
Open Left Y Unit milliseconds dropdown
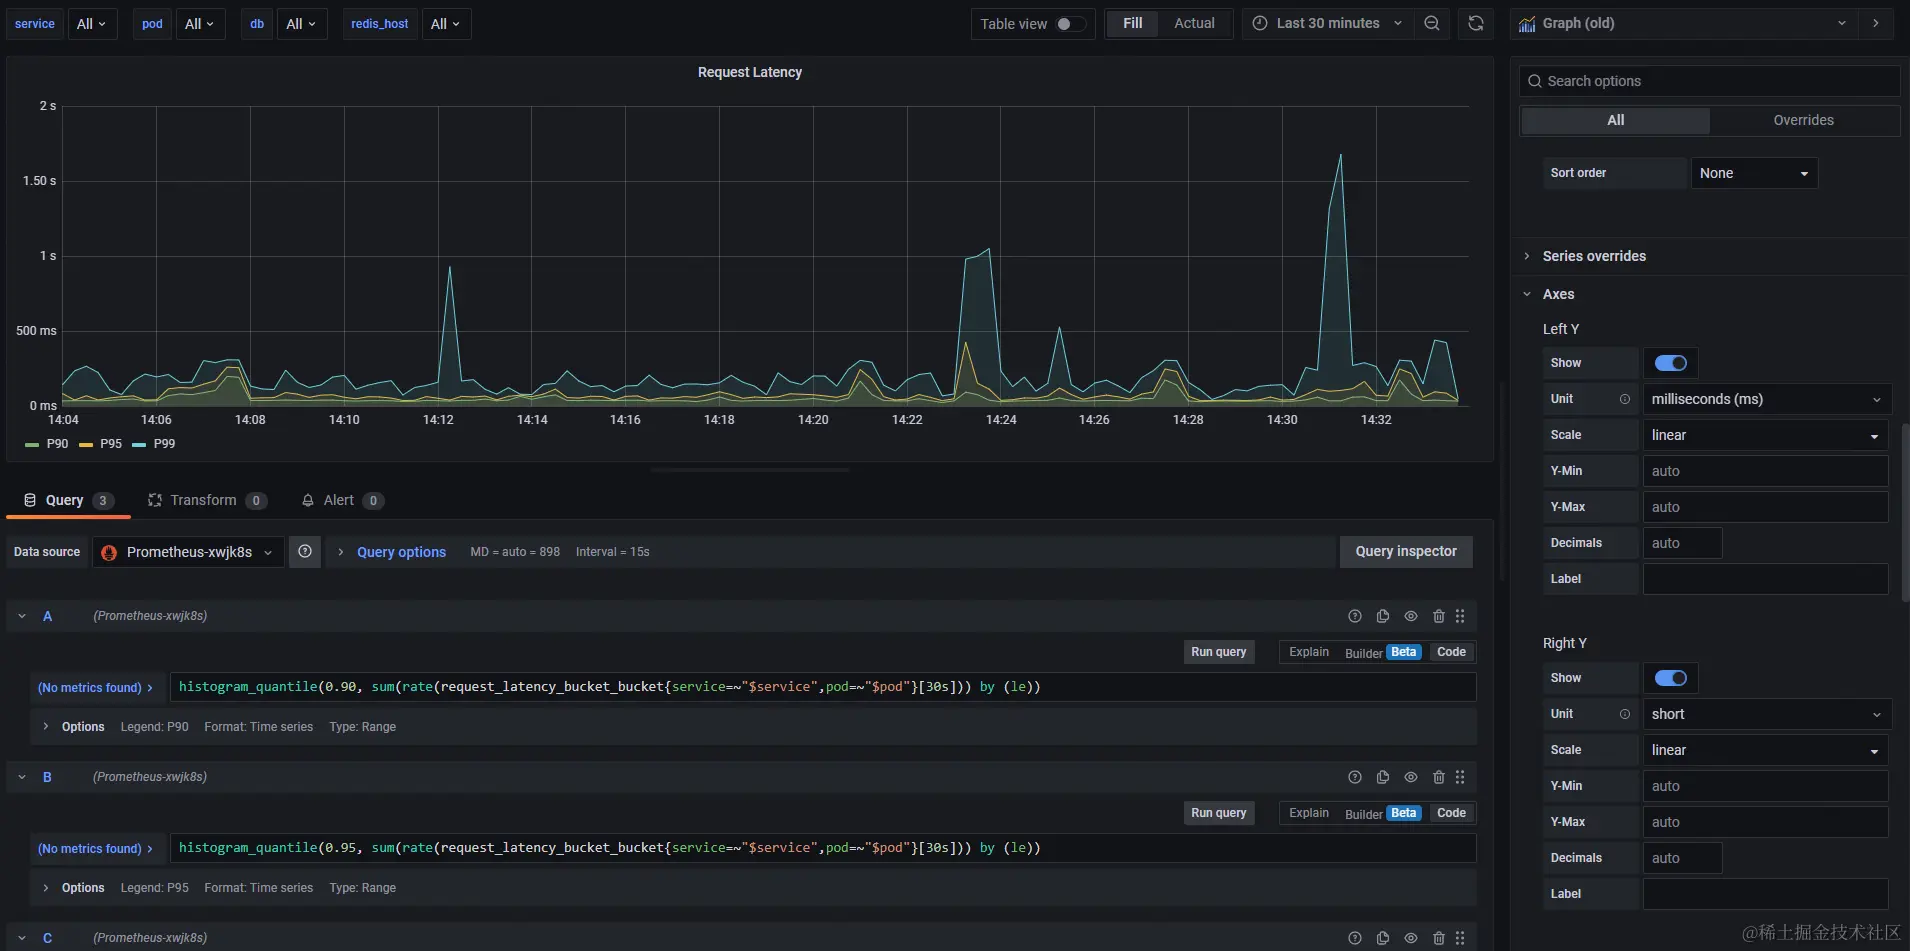point(1766,399)
